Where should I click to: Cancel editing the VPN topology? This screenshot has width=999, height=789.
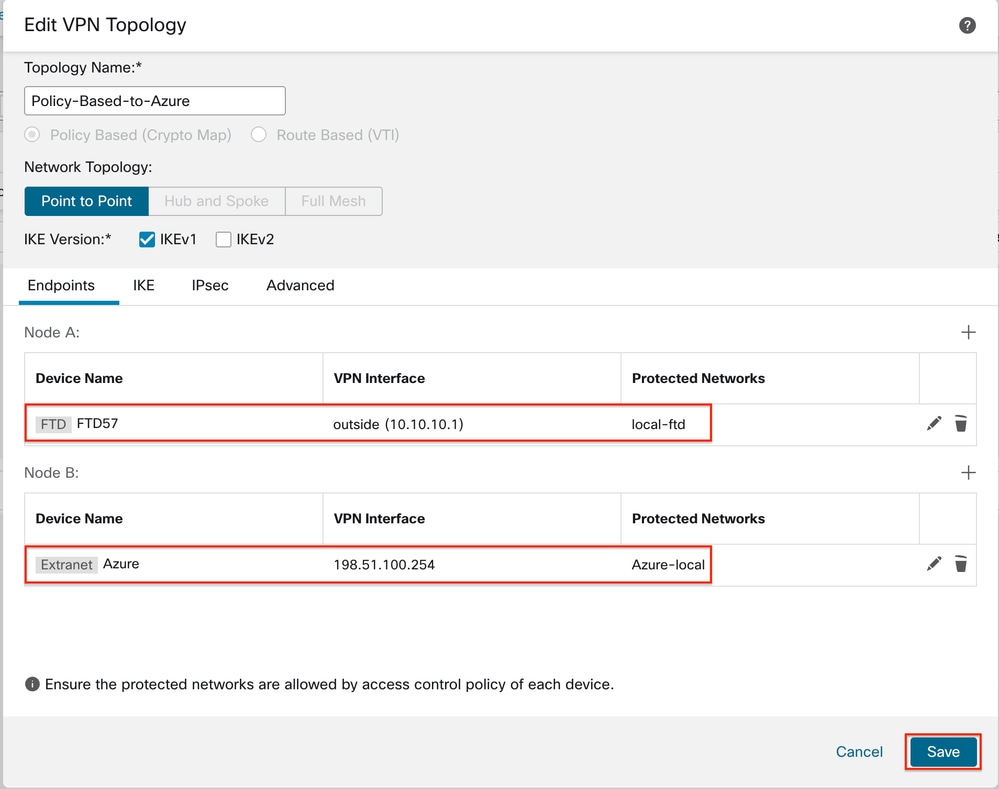tap(859, 752)
